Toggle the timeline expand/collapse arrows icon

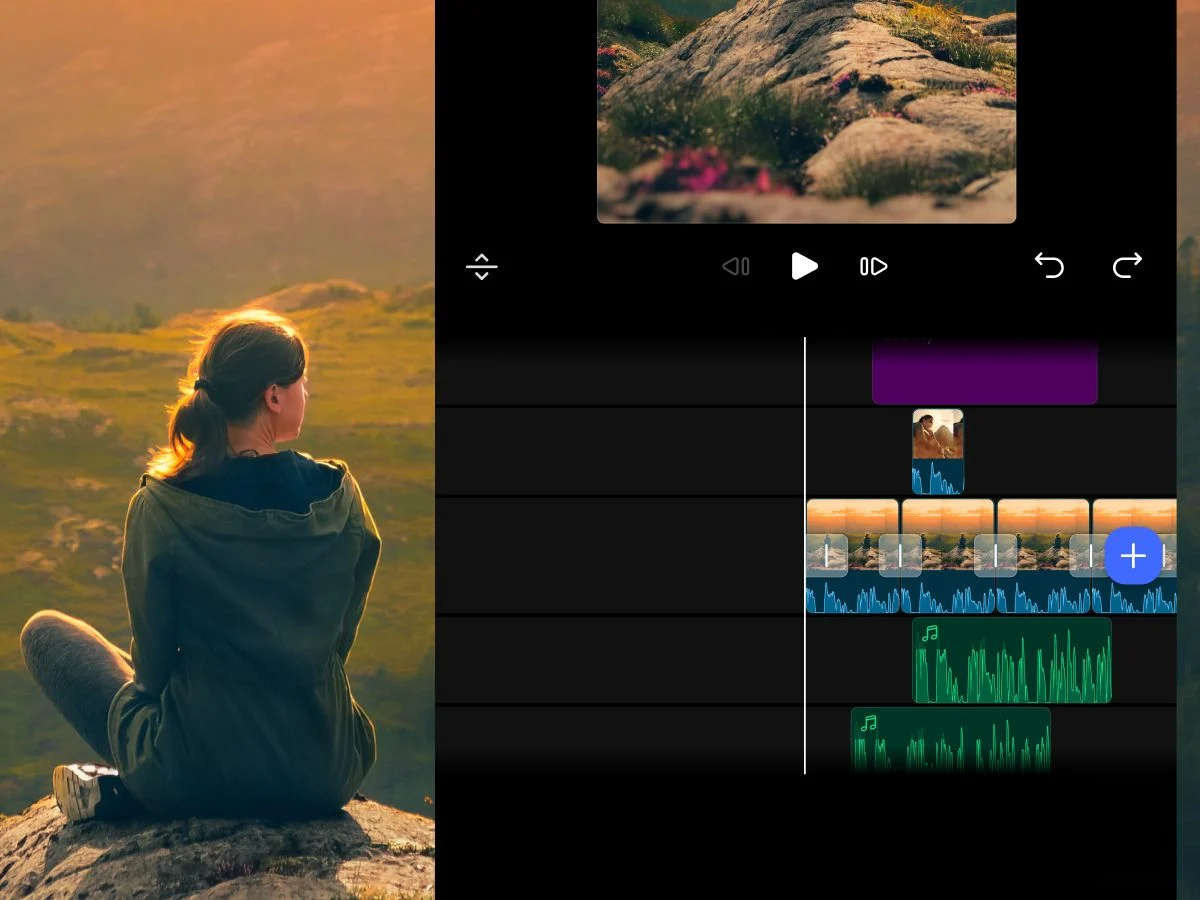pyautogui.click(x=481, y=267)
